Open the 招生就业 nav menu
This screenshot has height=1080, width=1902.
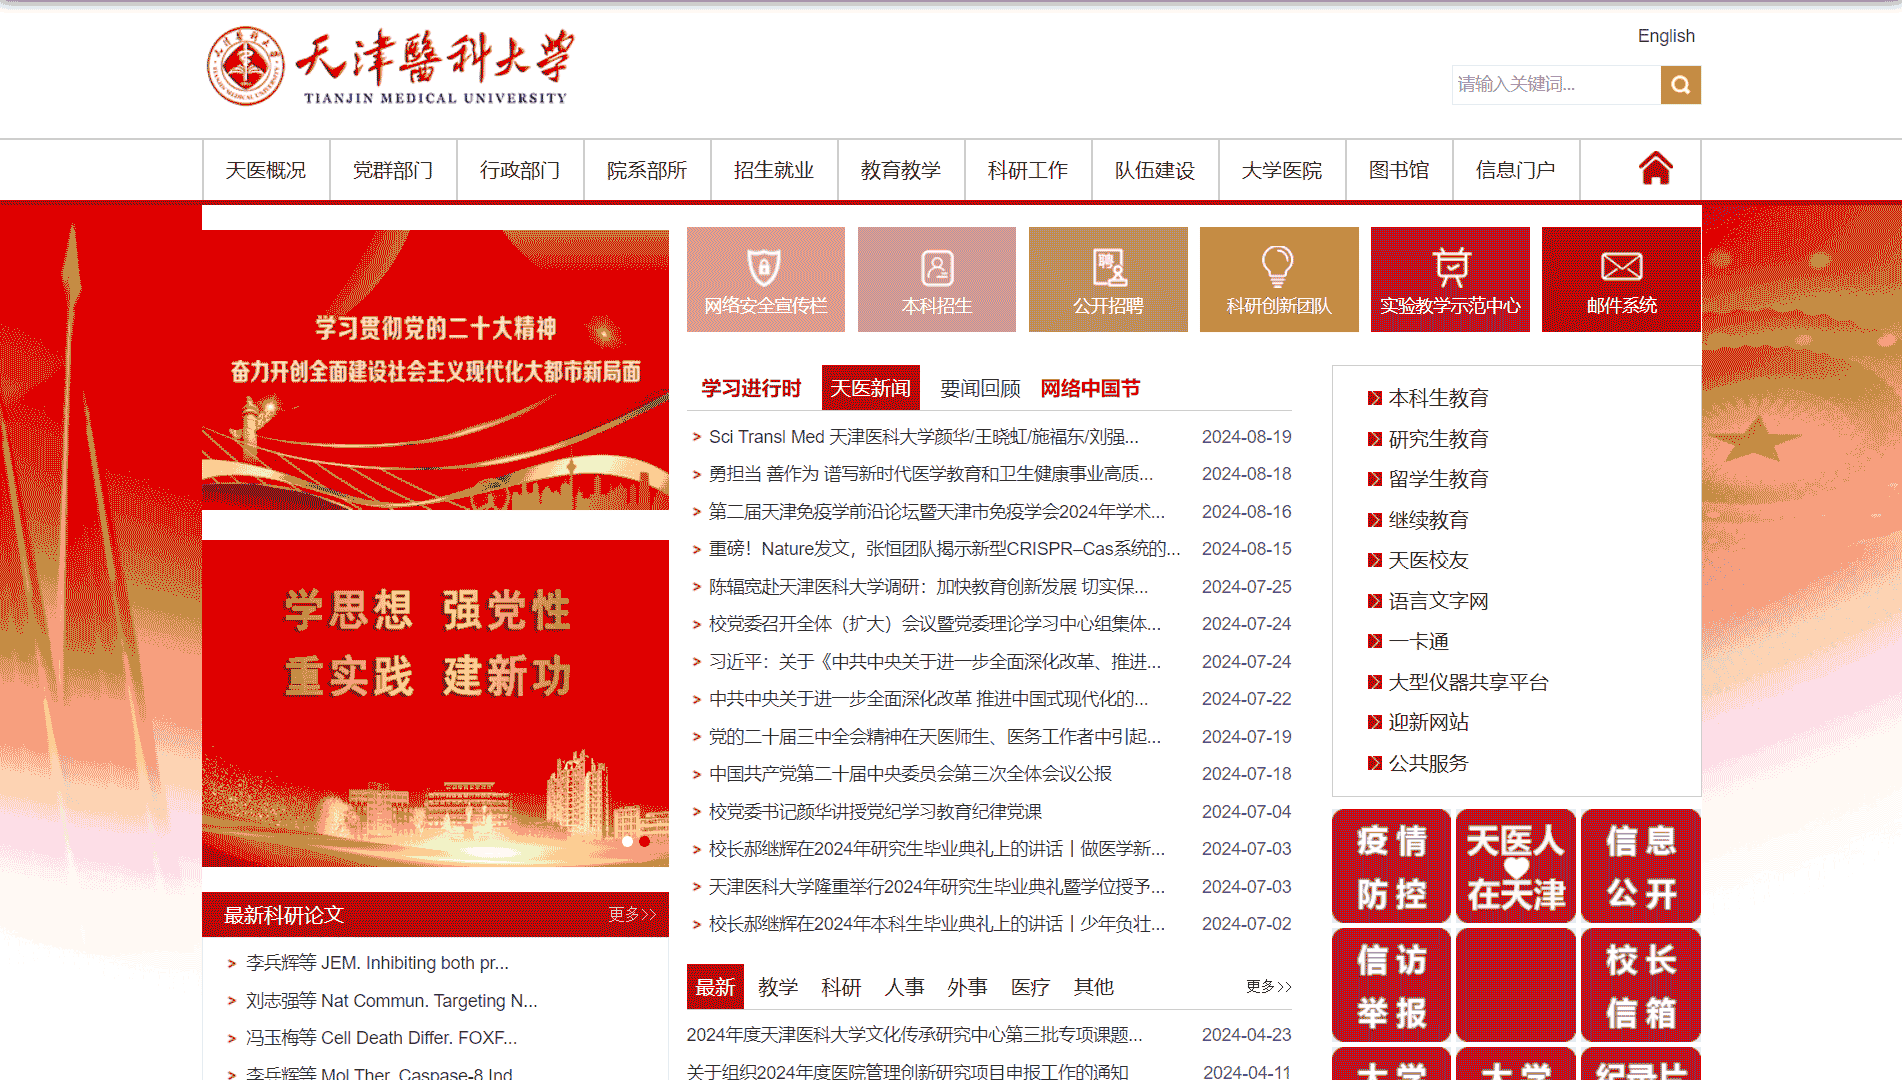(774, 170)
